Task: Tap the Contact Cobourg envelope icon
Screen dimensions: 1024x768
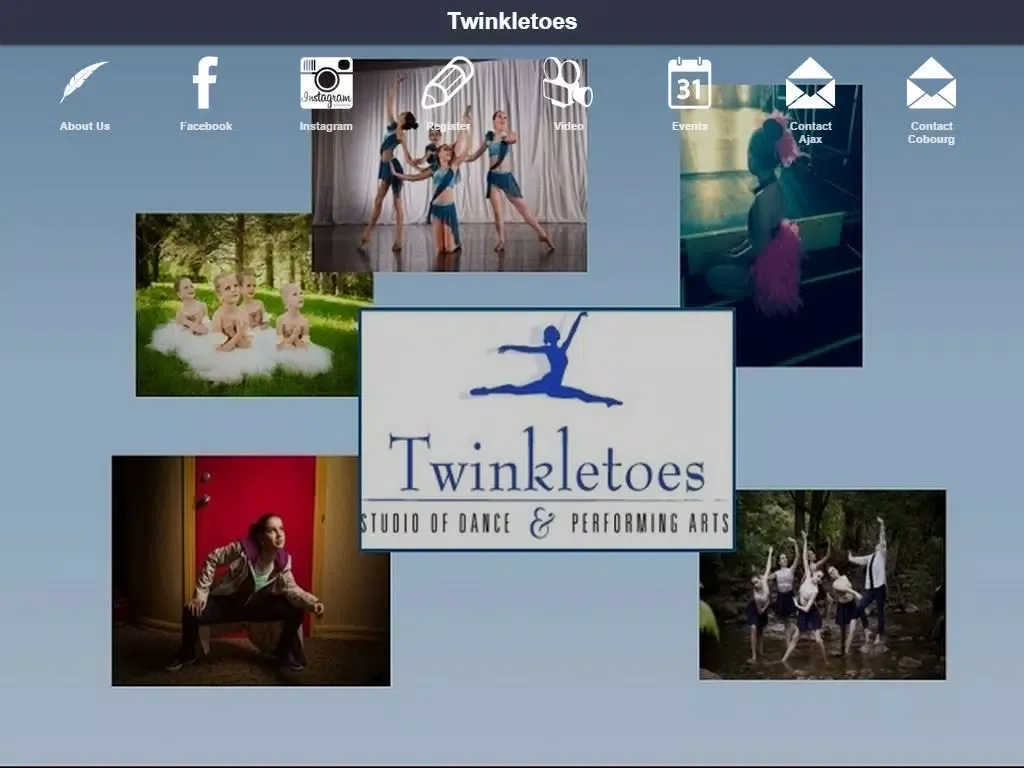Action: [x=931, y=82]
